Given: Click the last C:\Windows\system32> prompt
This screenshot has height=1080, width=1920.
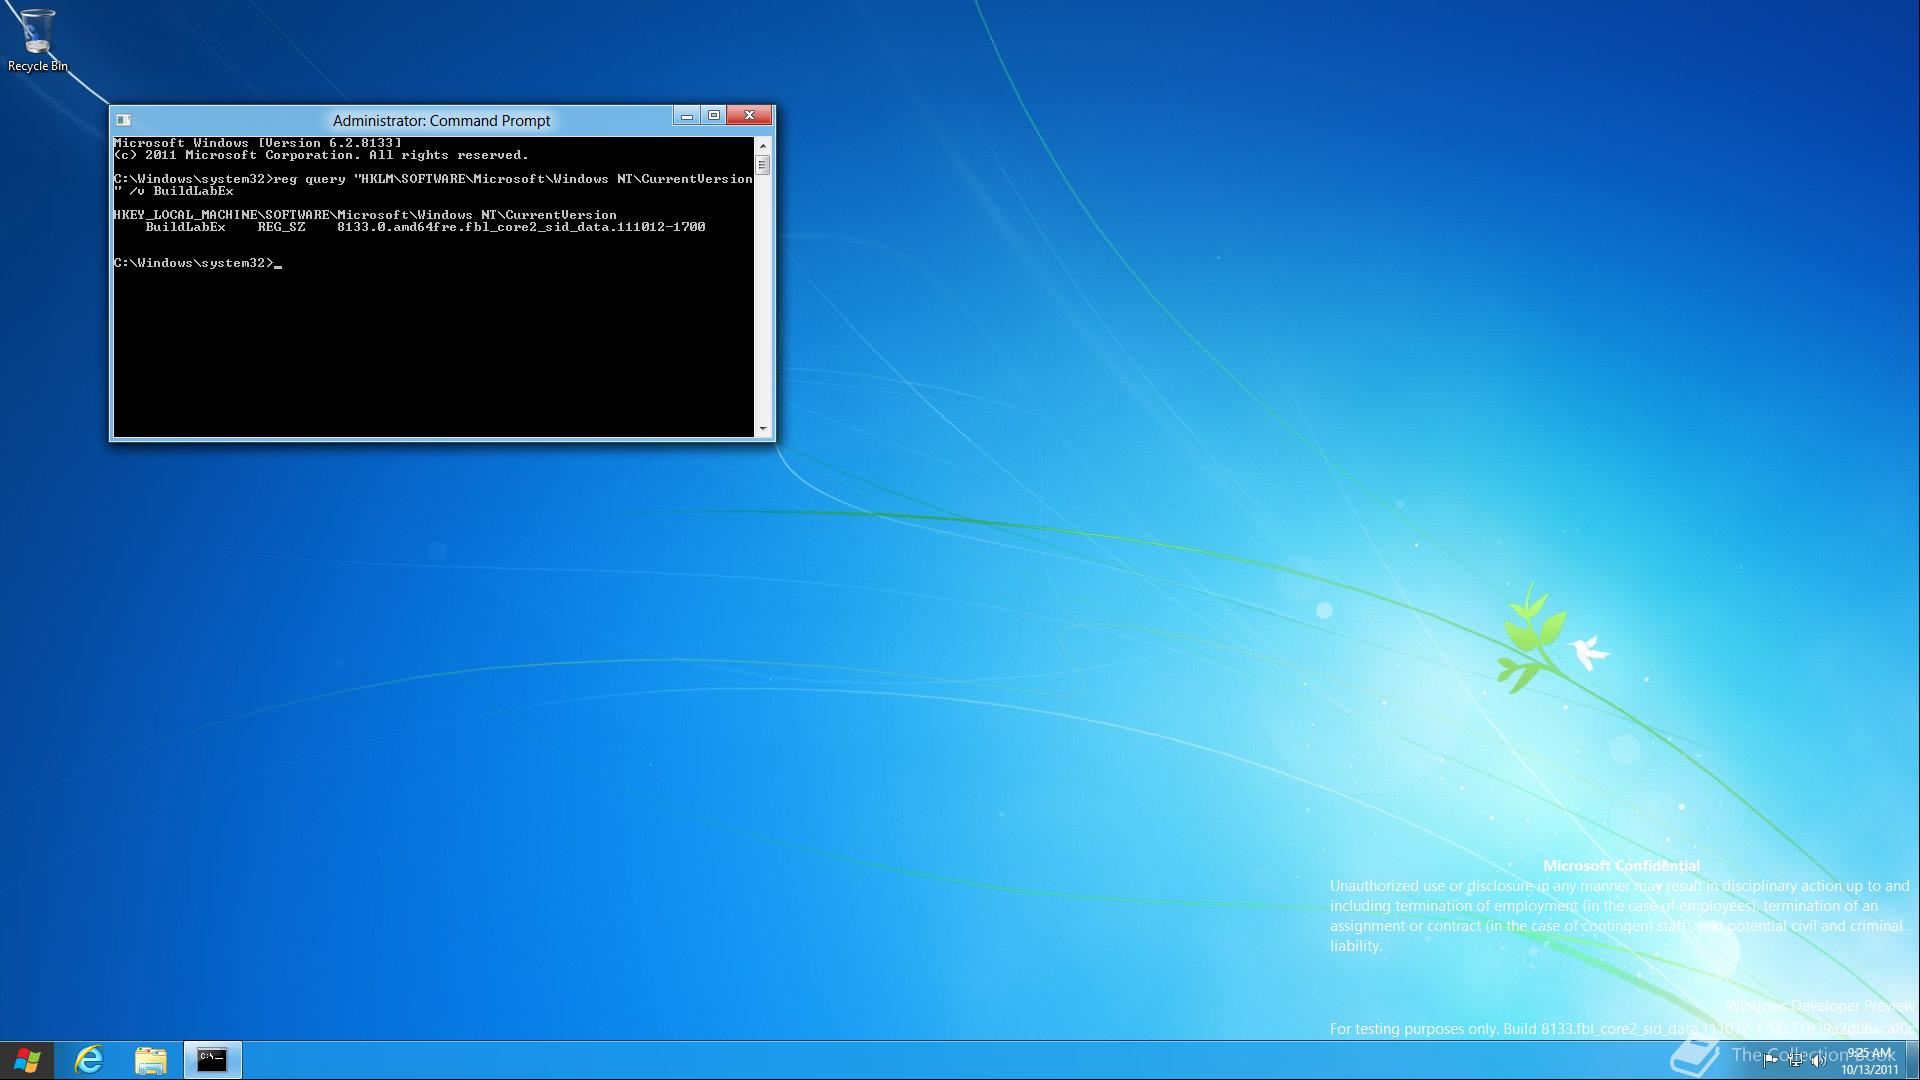Looking at the screenshot, I should (x=193, y=263).
